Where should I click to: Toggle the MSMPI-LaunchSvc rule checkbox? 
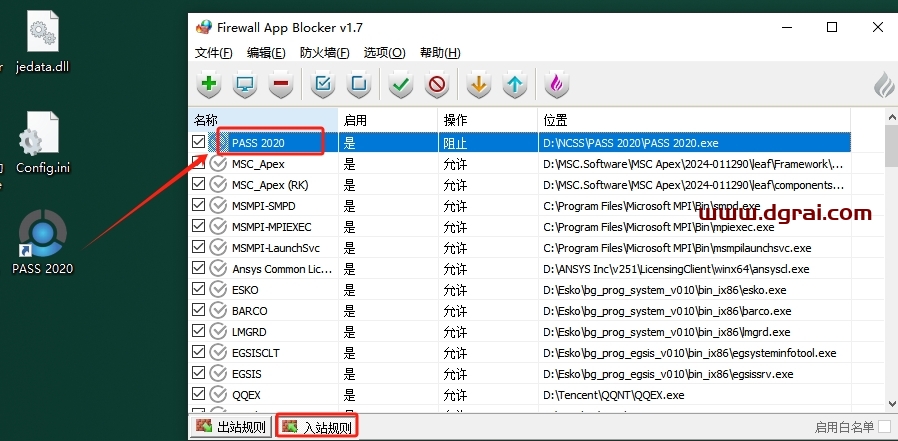pos(199,247)
